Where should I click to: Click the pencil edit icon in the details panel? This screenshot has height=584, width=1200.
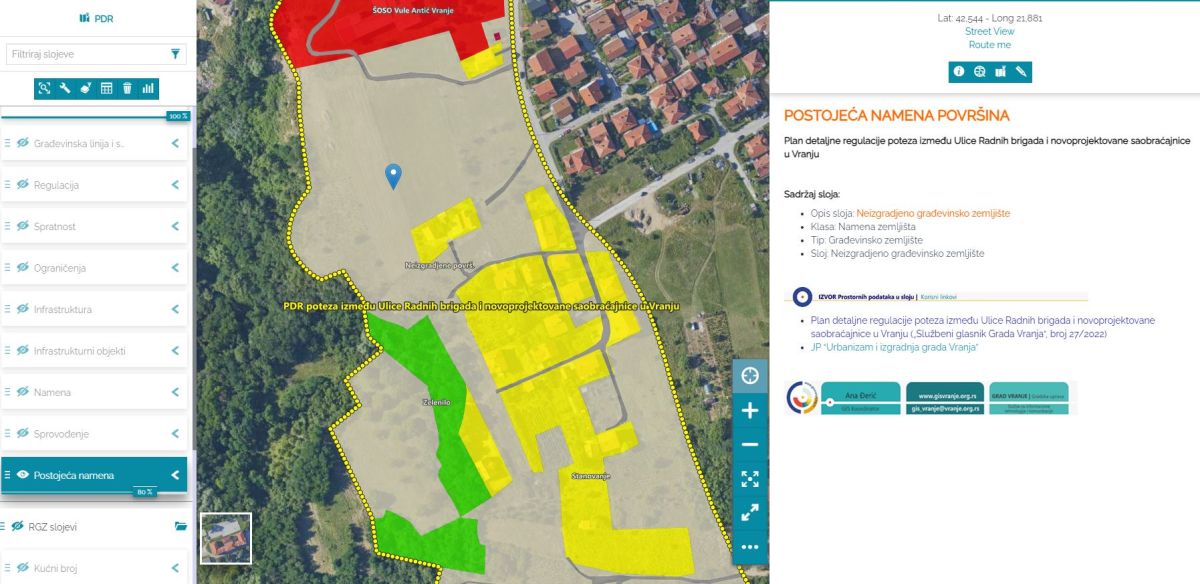(x=1021, y=72)
